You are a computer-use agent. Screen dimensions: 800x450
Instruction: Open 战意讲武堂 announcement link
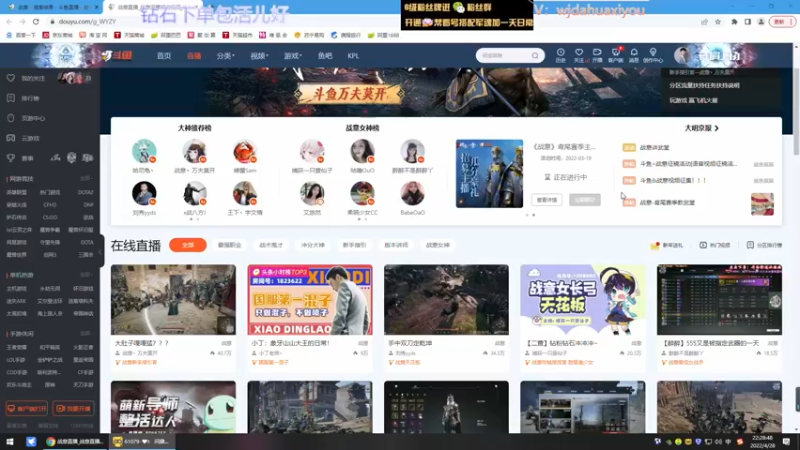[655, 147]
